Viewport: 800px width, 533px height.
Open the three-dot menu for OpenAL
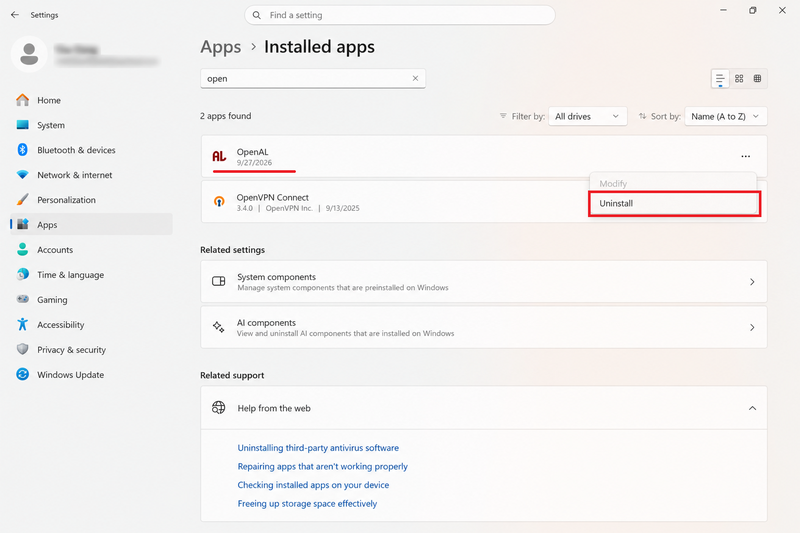point(745,157)
